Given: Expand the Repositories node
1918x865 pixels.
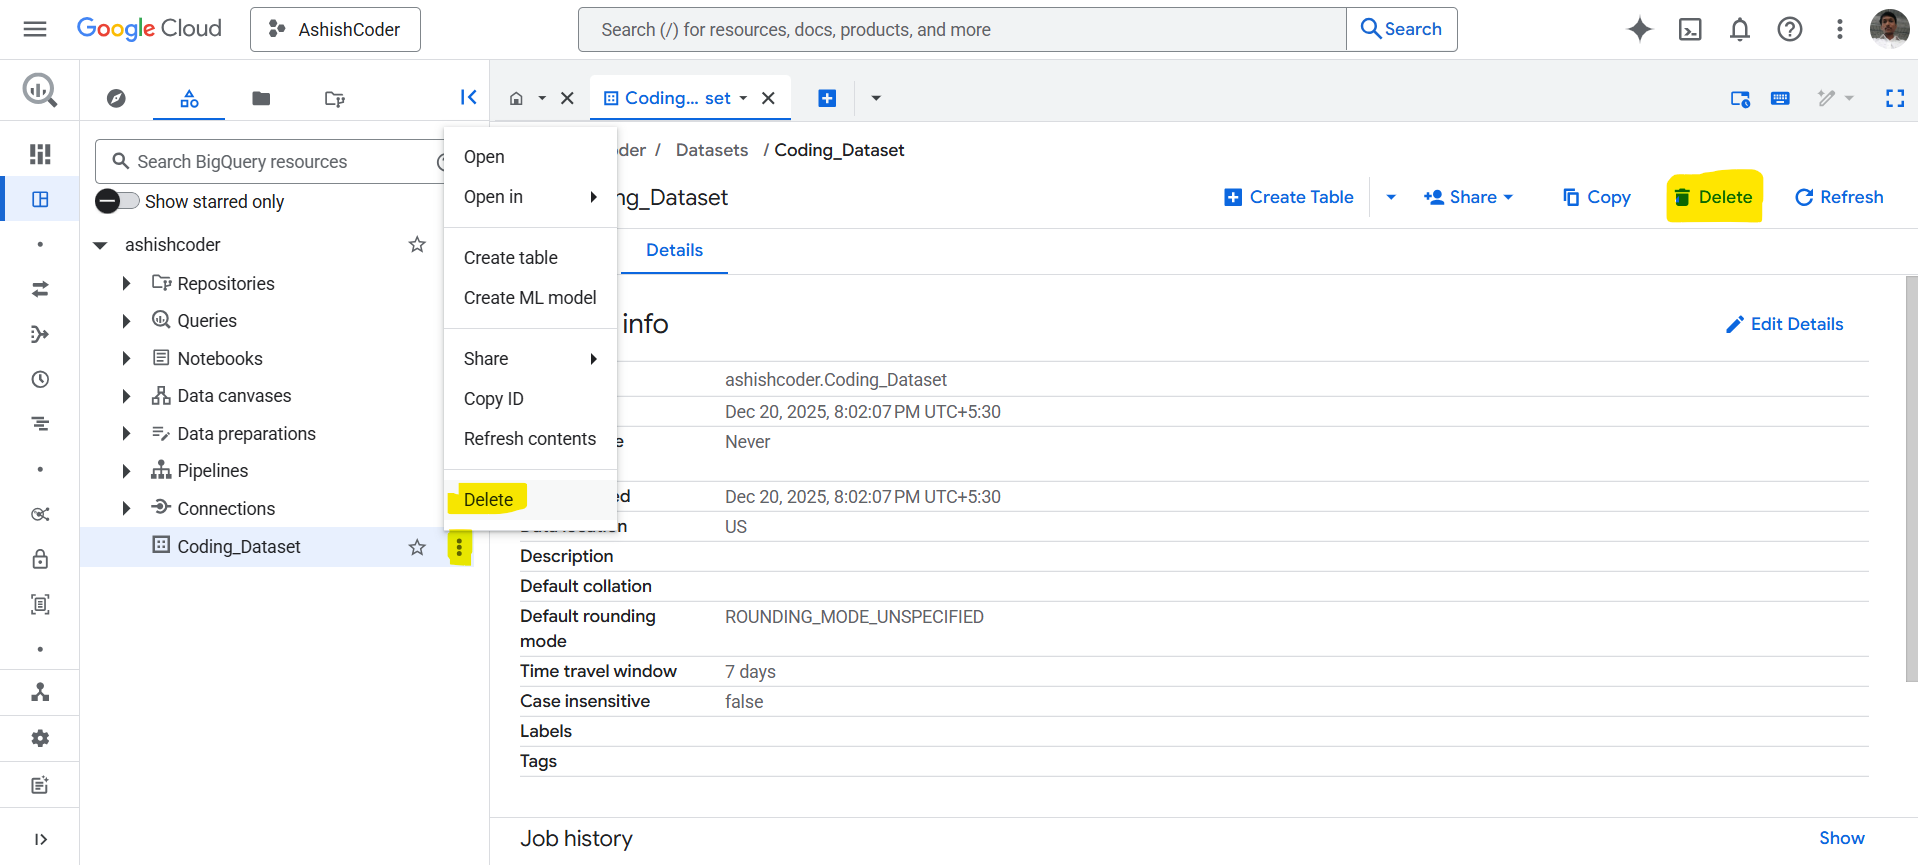Looking at the screenshot, I should [126, 284].
